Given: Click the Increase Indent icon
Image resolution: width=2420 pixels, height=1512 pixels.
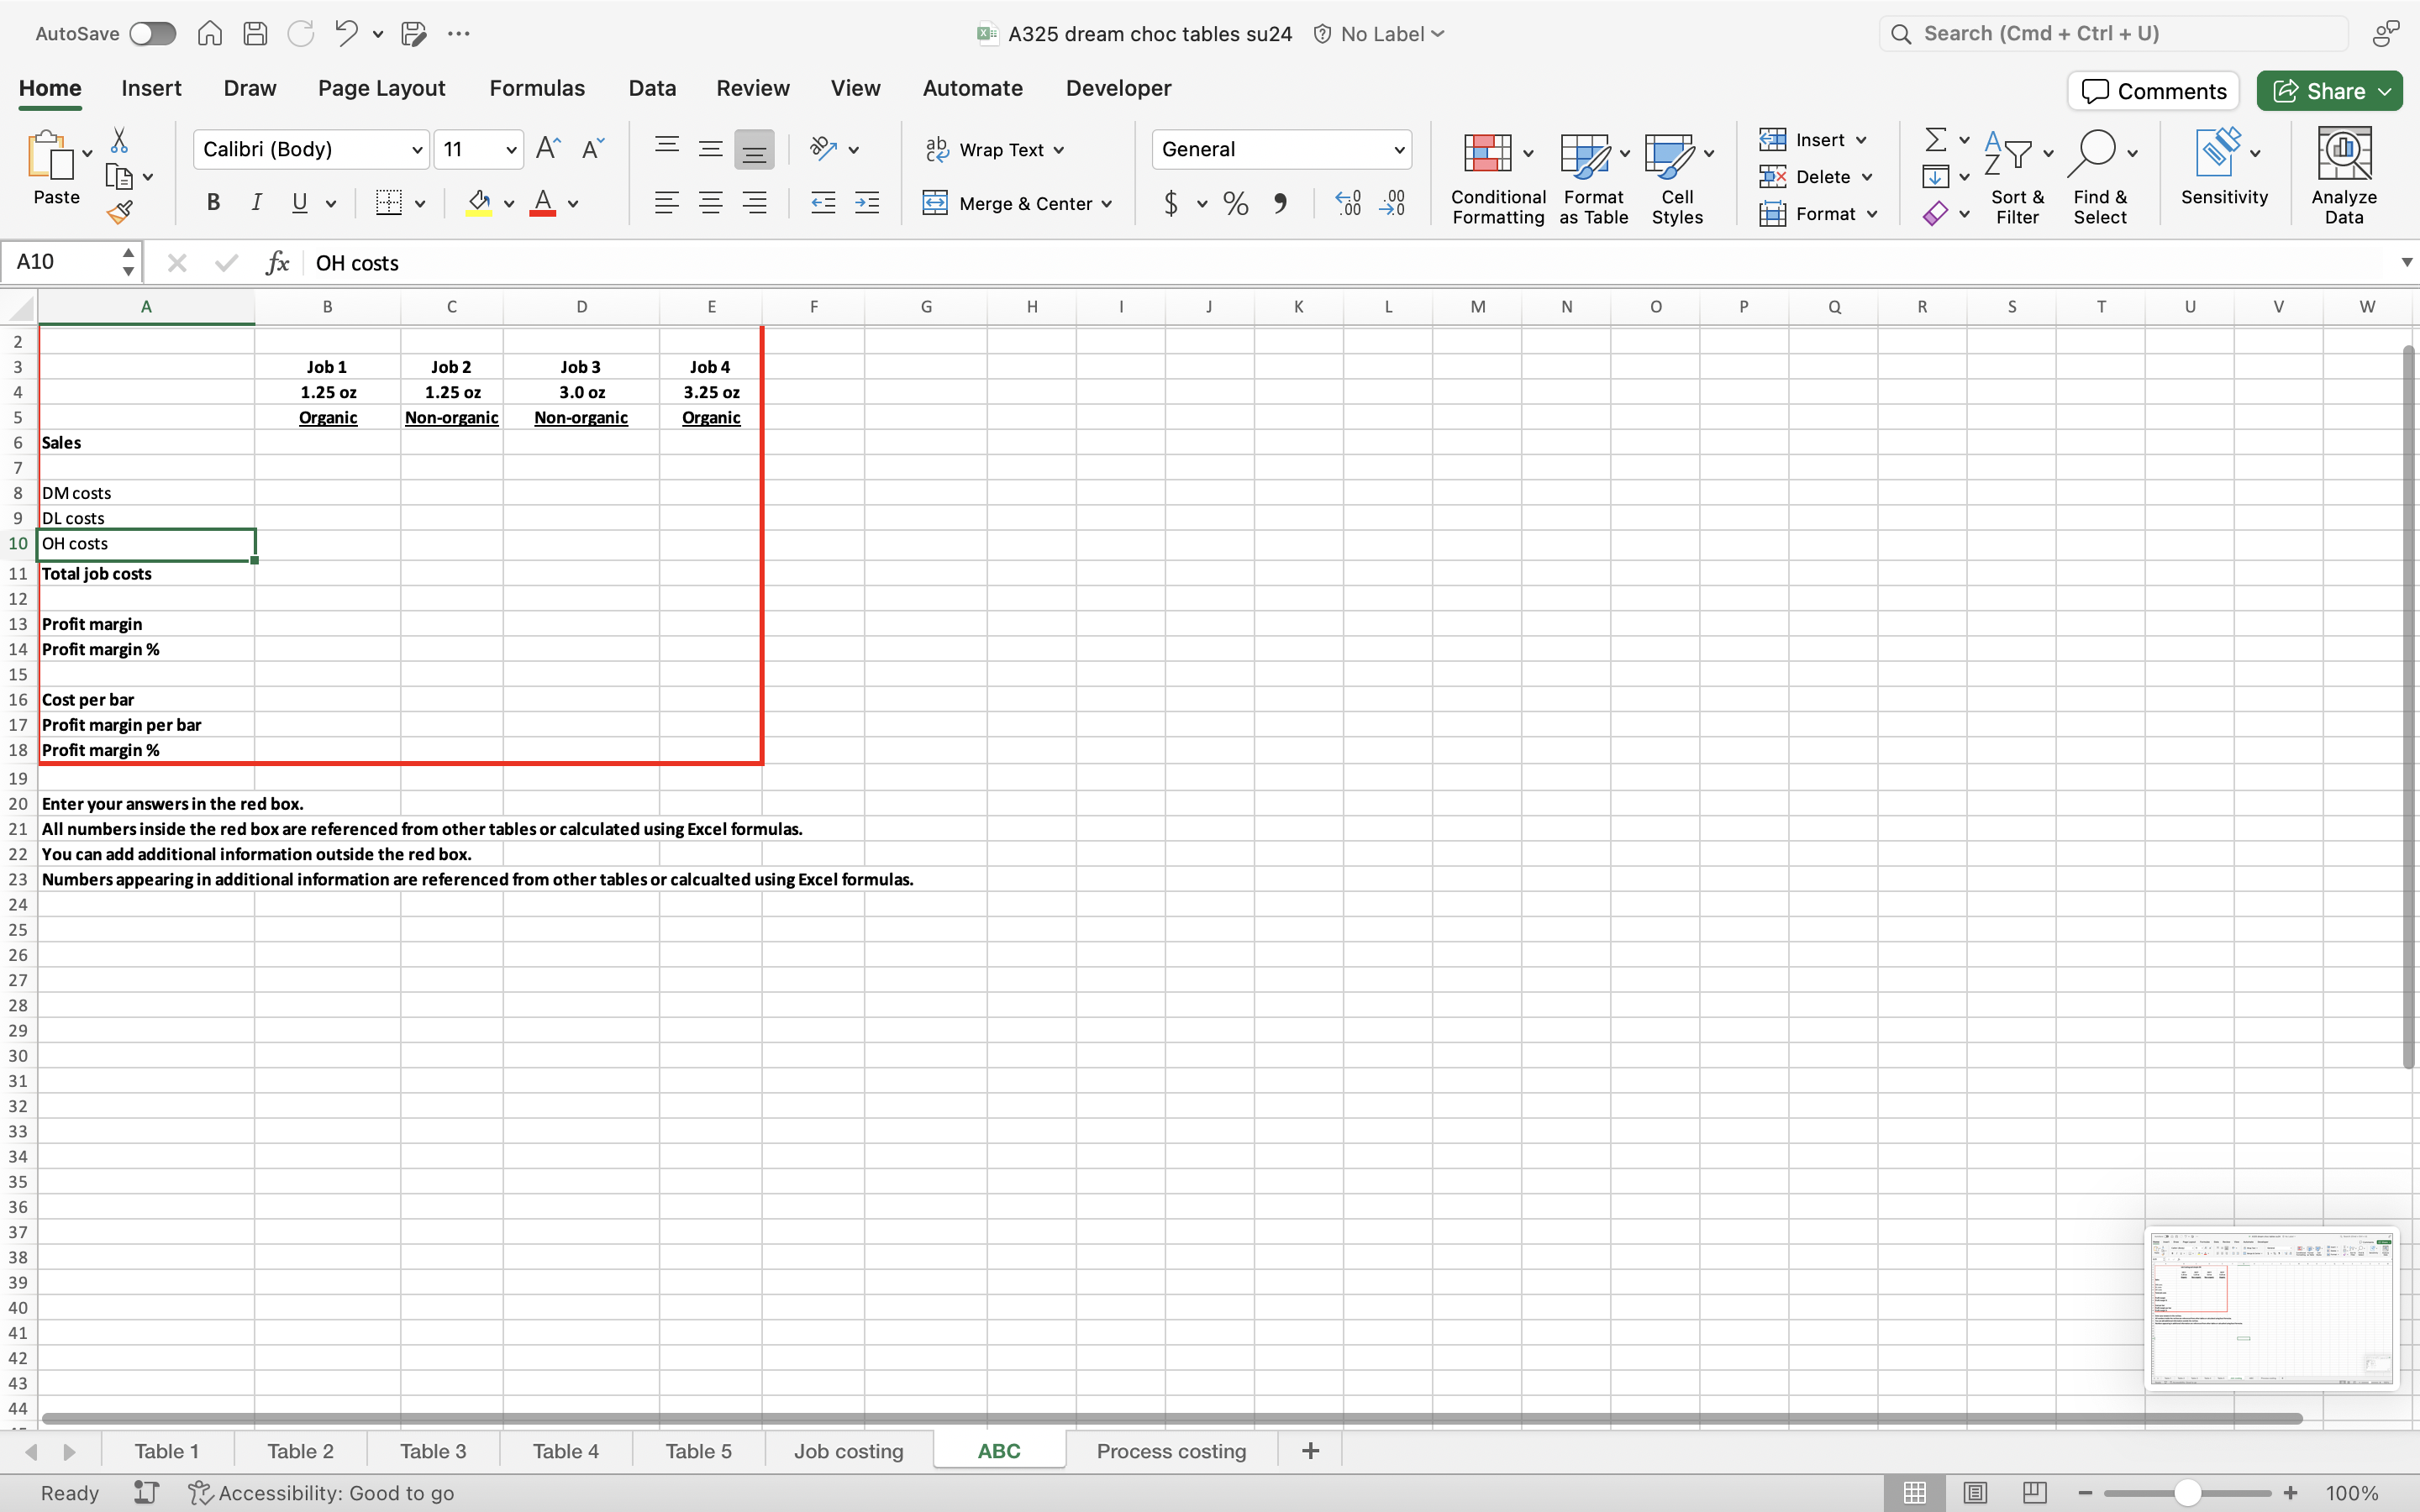Looking at the screenshot, I should [x=867, y=204].
